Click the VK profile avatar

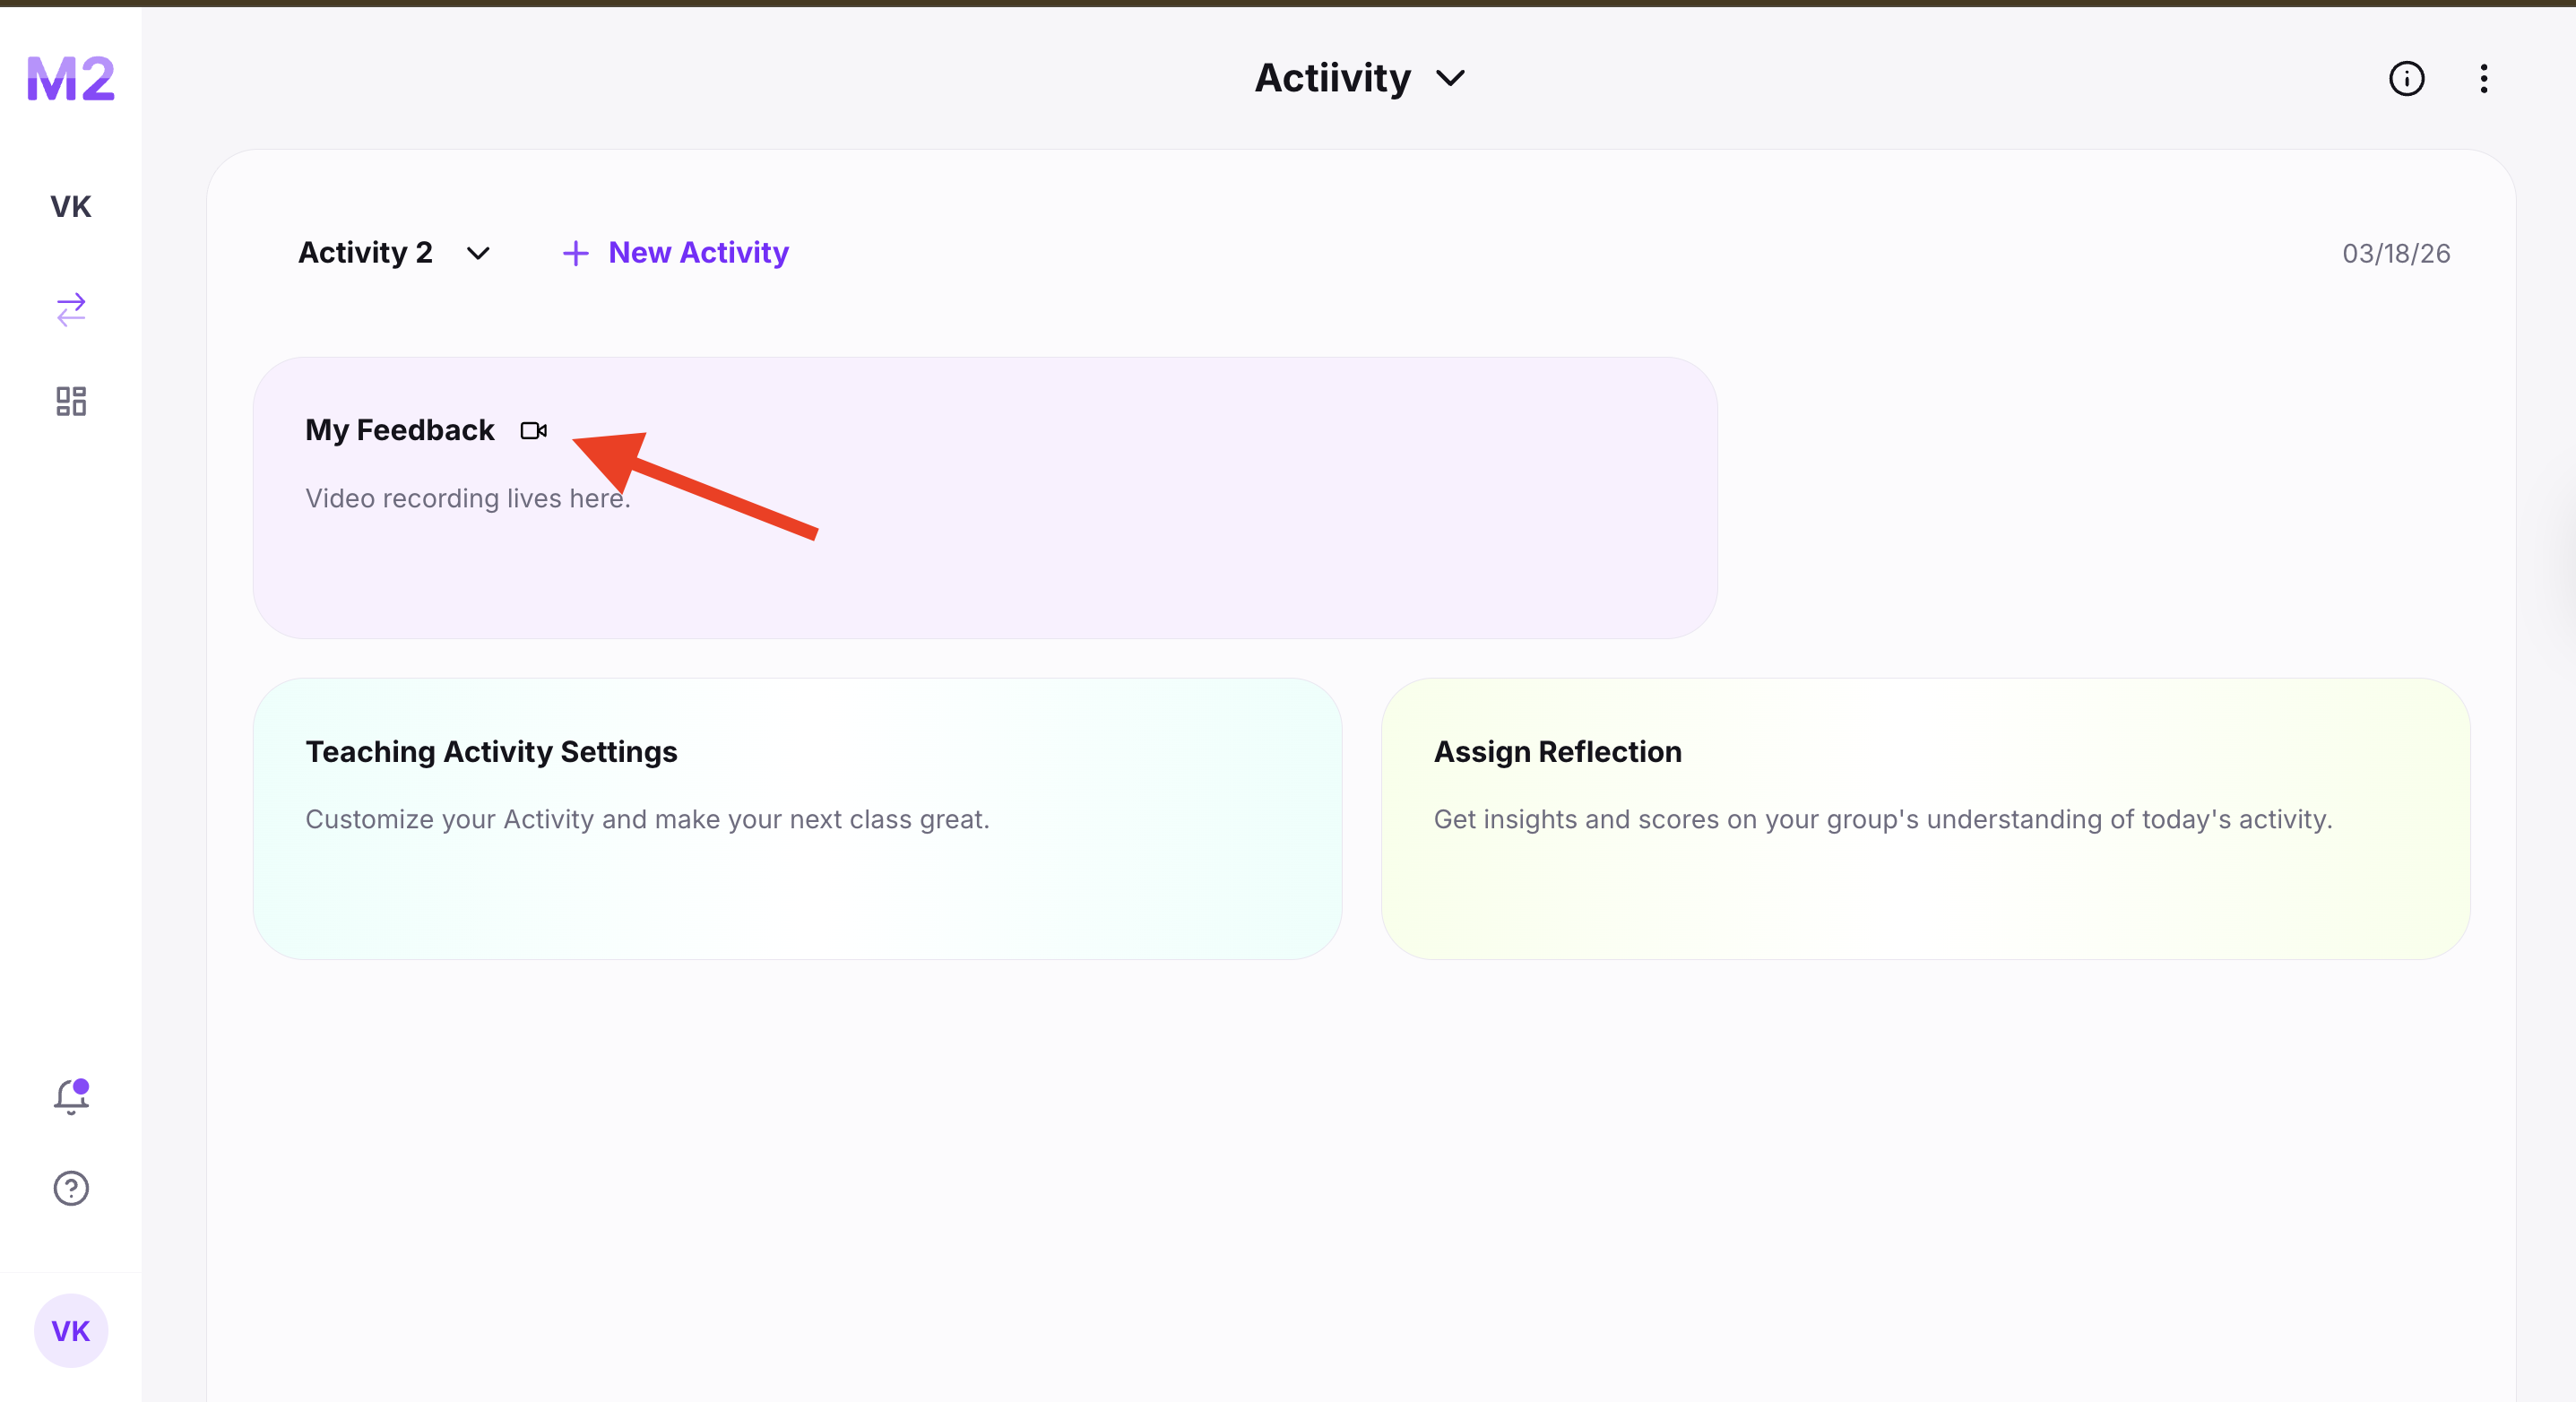[x=71, y=1330]
